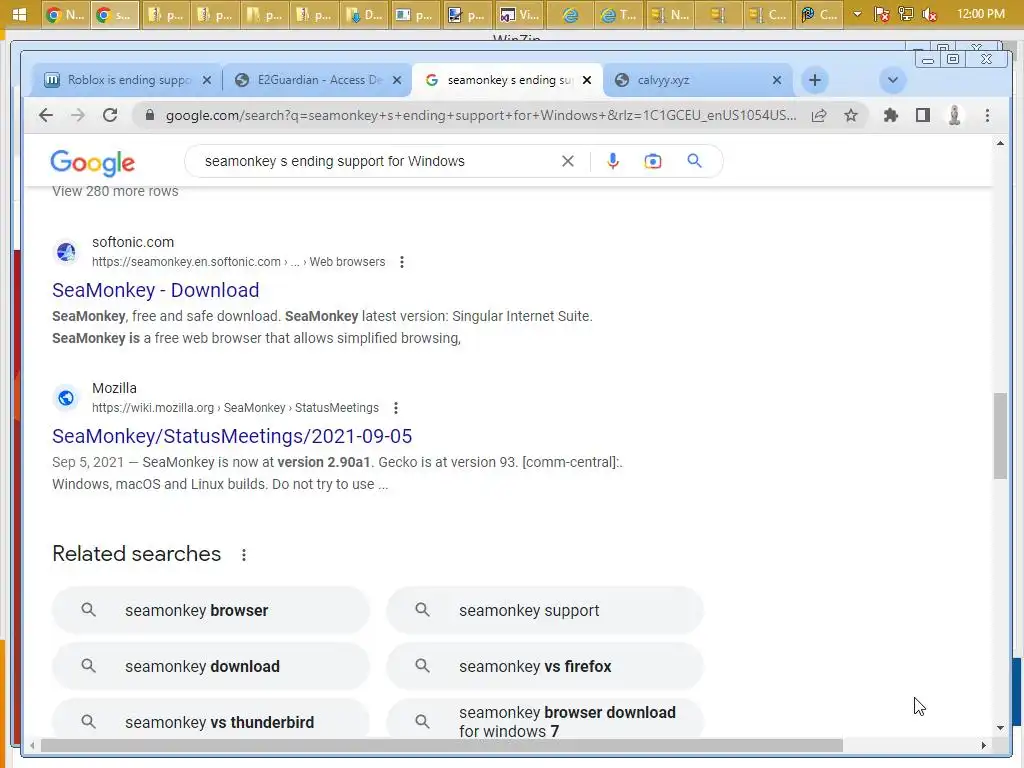Open network icon in system tray
The image size is (1024, 768).
906,14
